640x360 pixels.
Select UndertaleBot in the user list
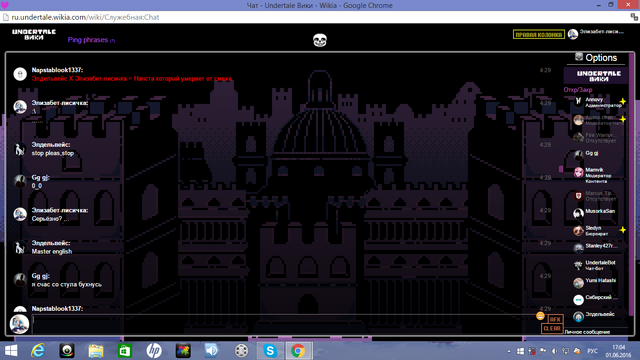[598, 265]
